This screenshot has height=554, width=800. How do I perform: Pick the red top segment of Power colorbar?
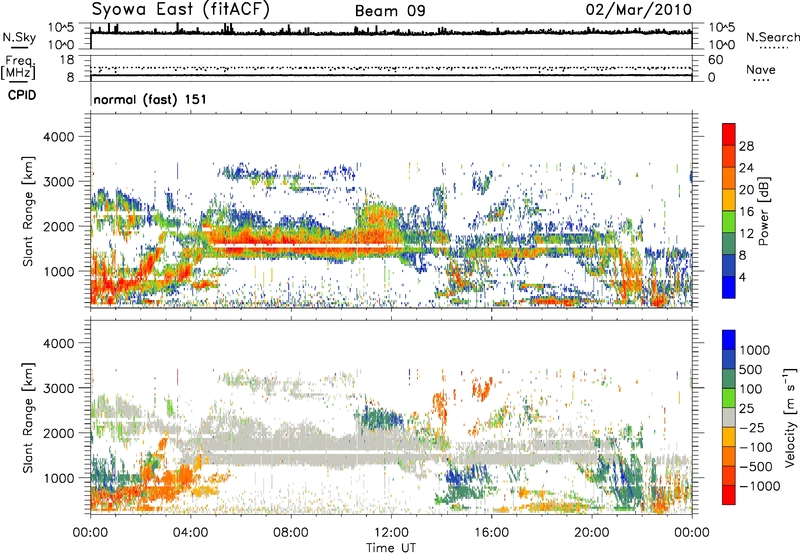(729, 135)
